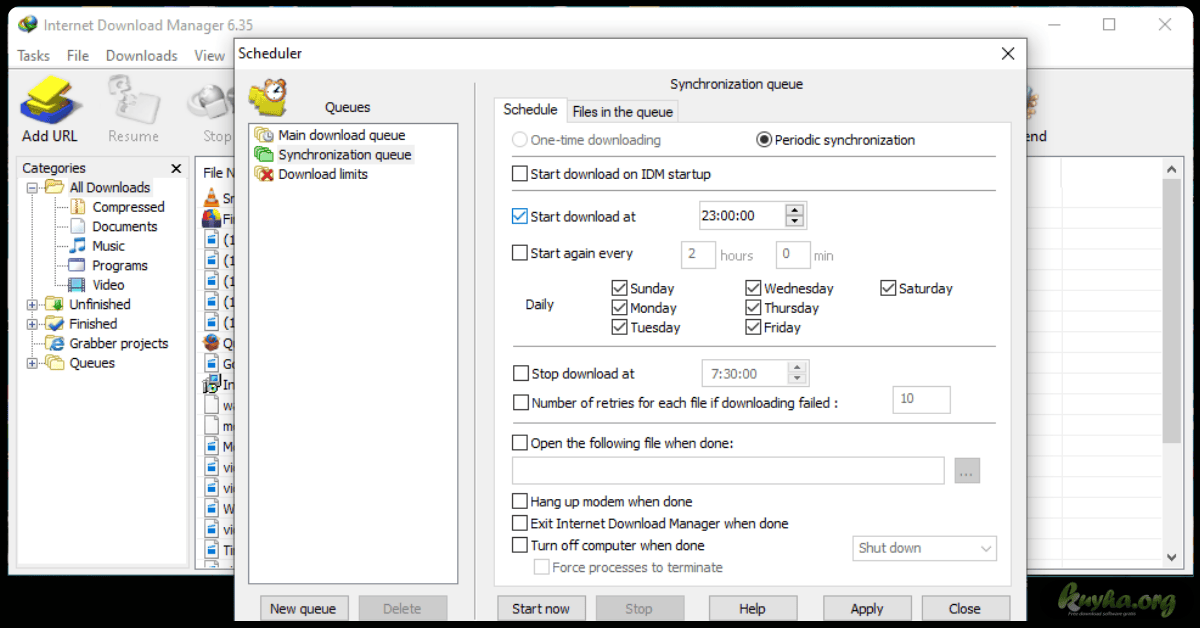
Task: Click the Add URL toolbar icon
Action: 49,100
